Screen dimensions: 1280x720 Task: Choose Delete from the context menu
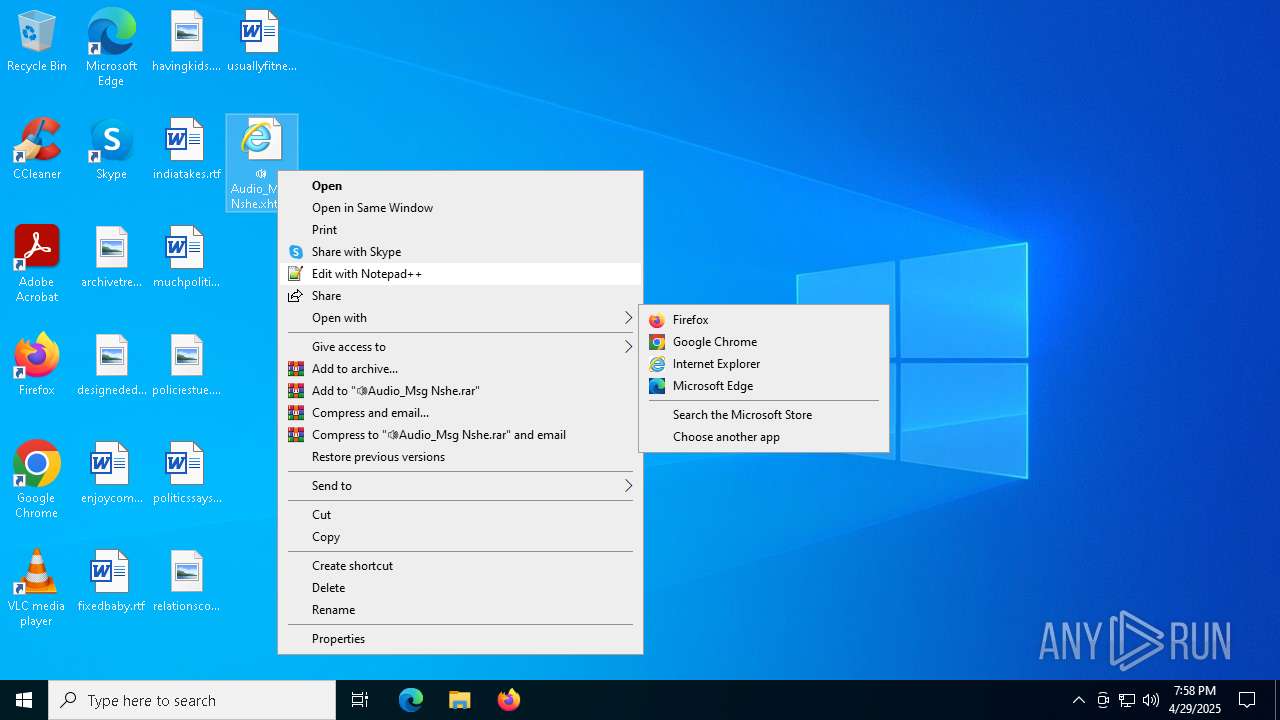(x=460, y=588)
